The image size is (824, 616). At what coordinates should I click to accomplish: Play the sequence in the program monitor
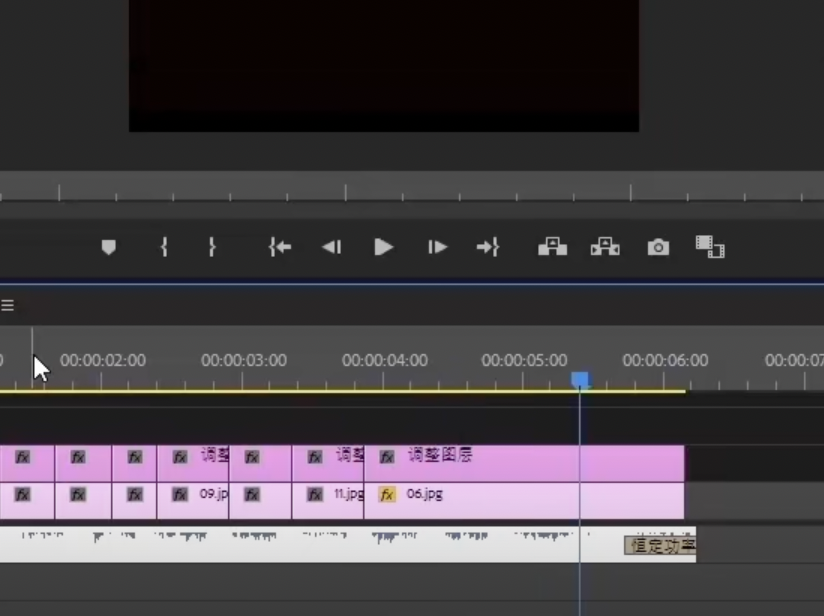point(384,247)
